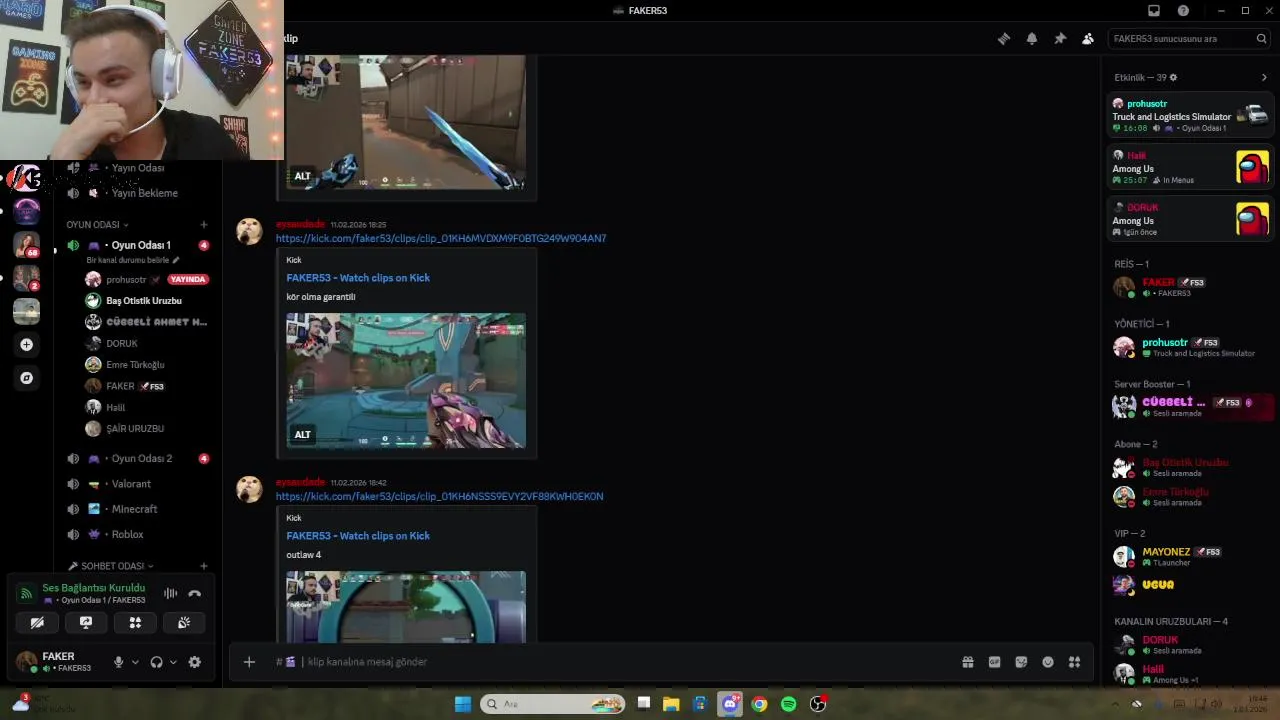1280x720 pixels.
Task: Open MAYONEZ member profile
Action: pos(1190,556)
